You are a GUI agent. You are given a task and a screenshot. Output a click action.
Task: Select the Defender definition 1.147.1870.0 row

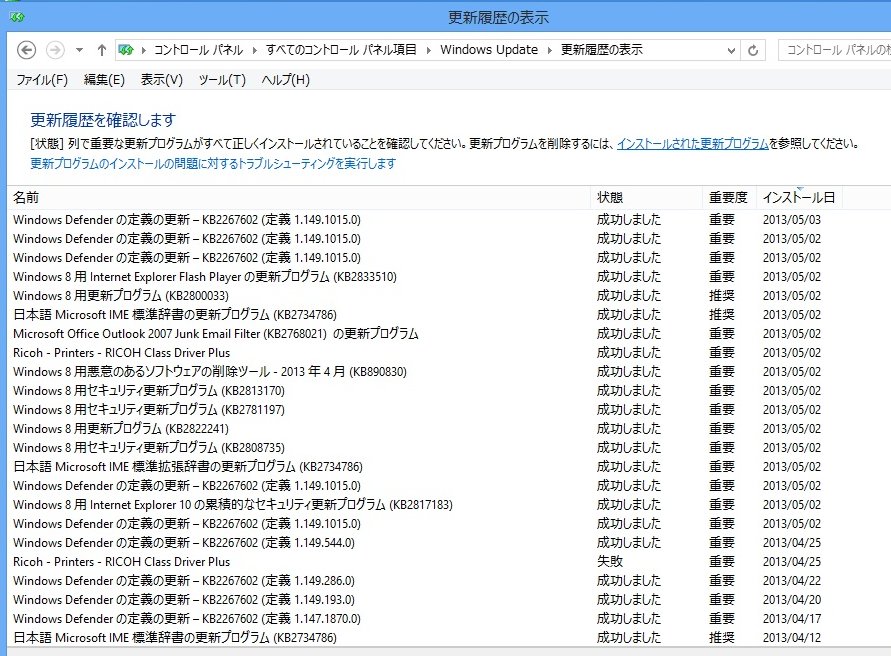pyautogui.click(x=426, y=618)
